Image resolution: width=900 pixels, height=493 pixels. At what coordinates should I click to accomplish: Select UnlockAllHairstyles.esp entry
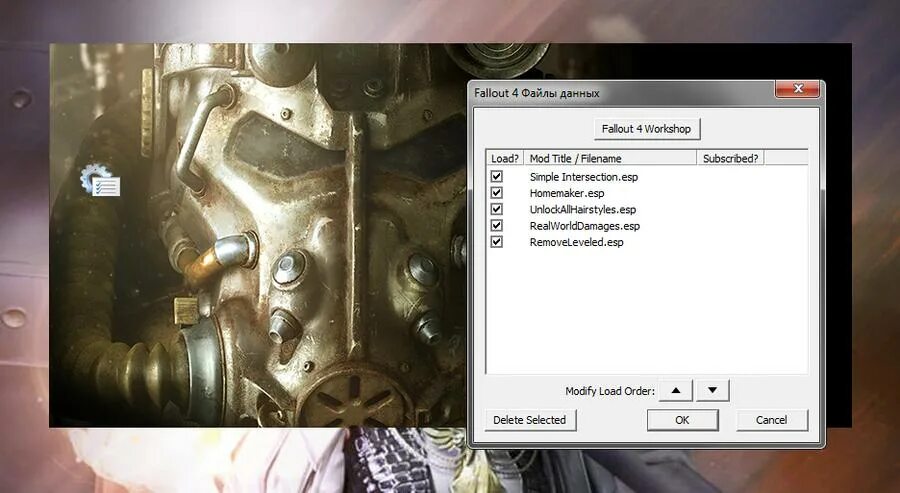[583, 209]
